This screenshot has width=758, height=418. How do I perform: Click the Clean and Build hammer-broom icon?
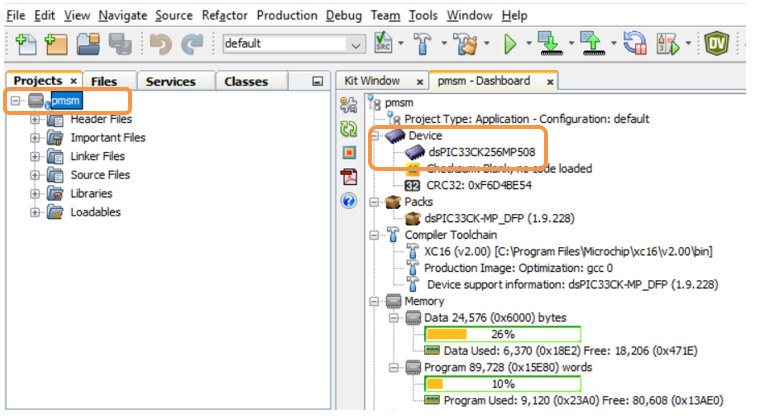(466, 44)
